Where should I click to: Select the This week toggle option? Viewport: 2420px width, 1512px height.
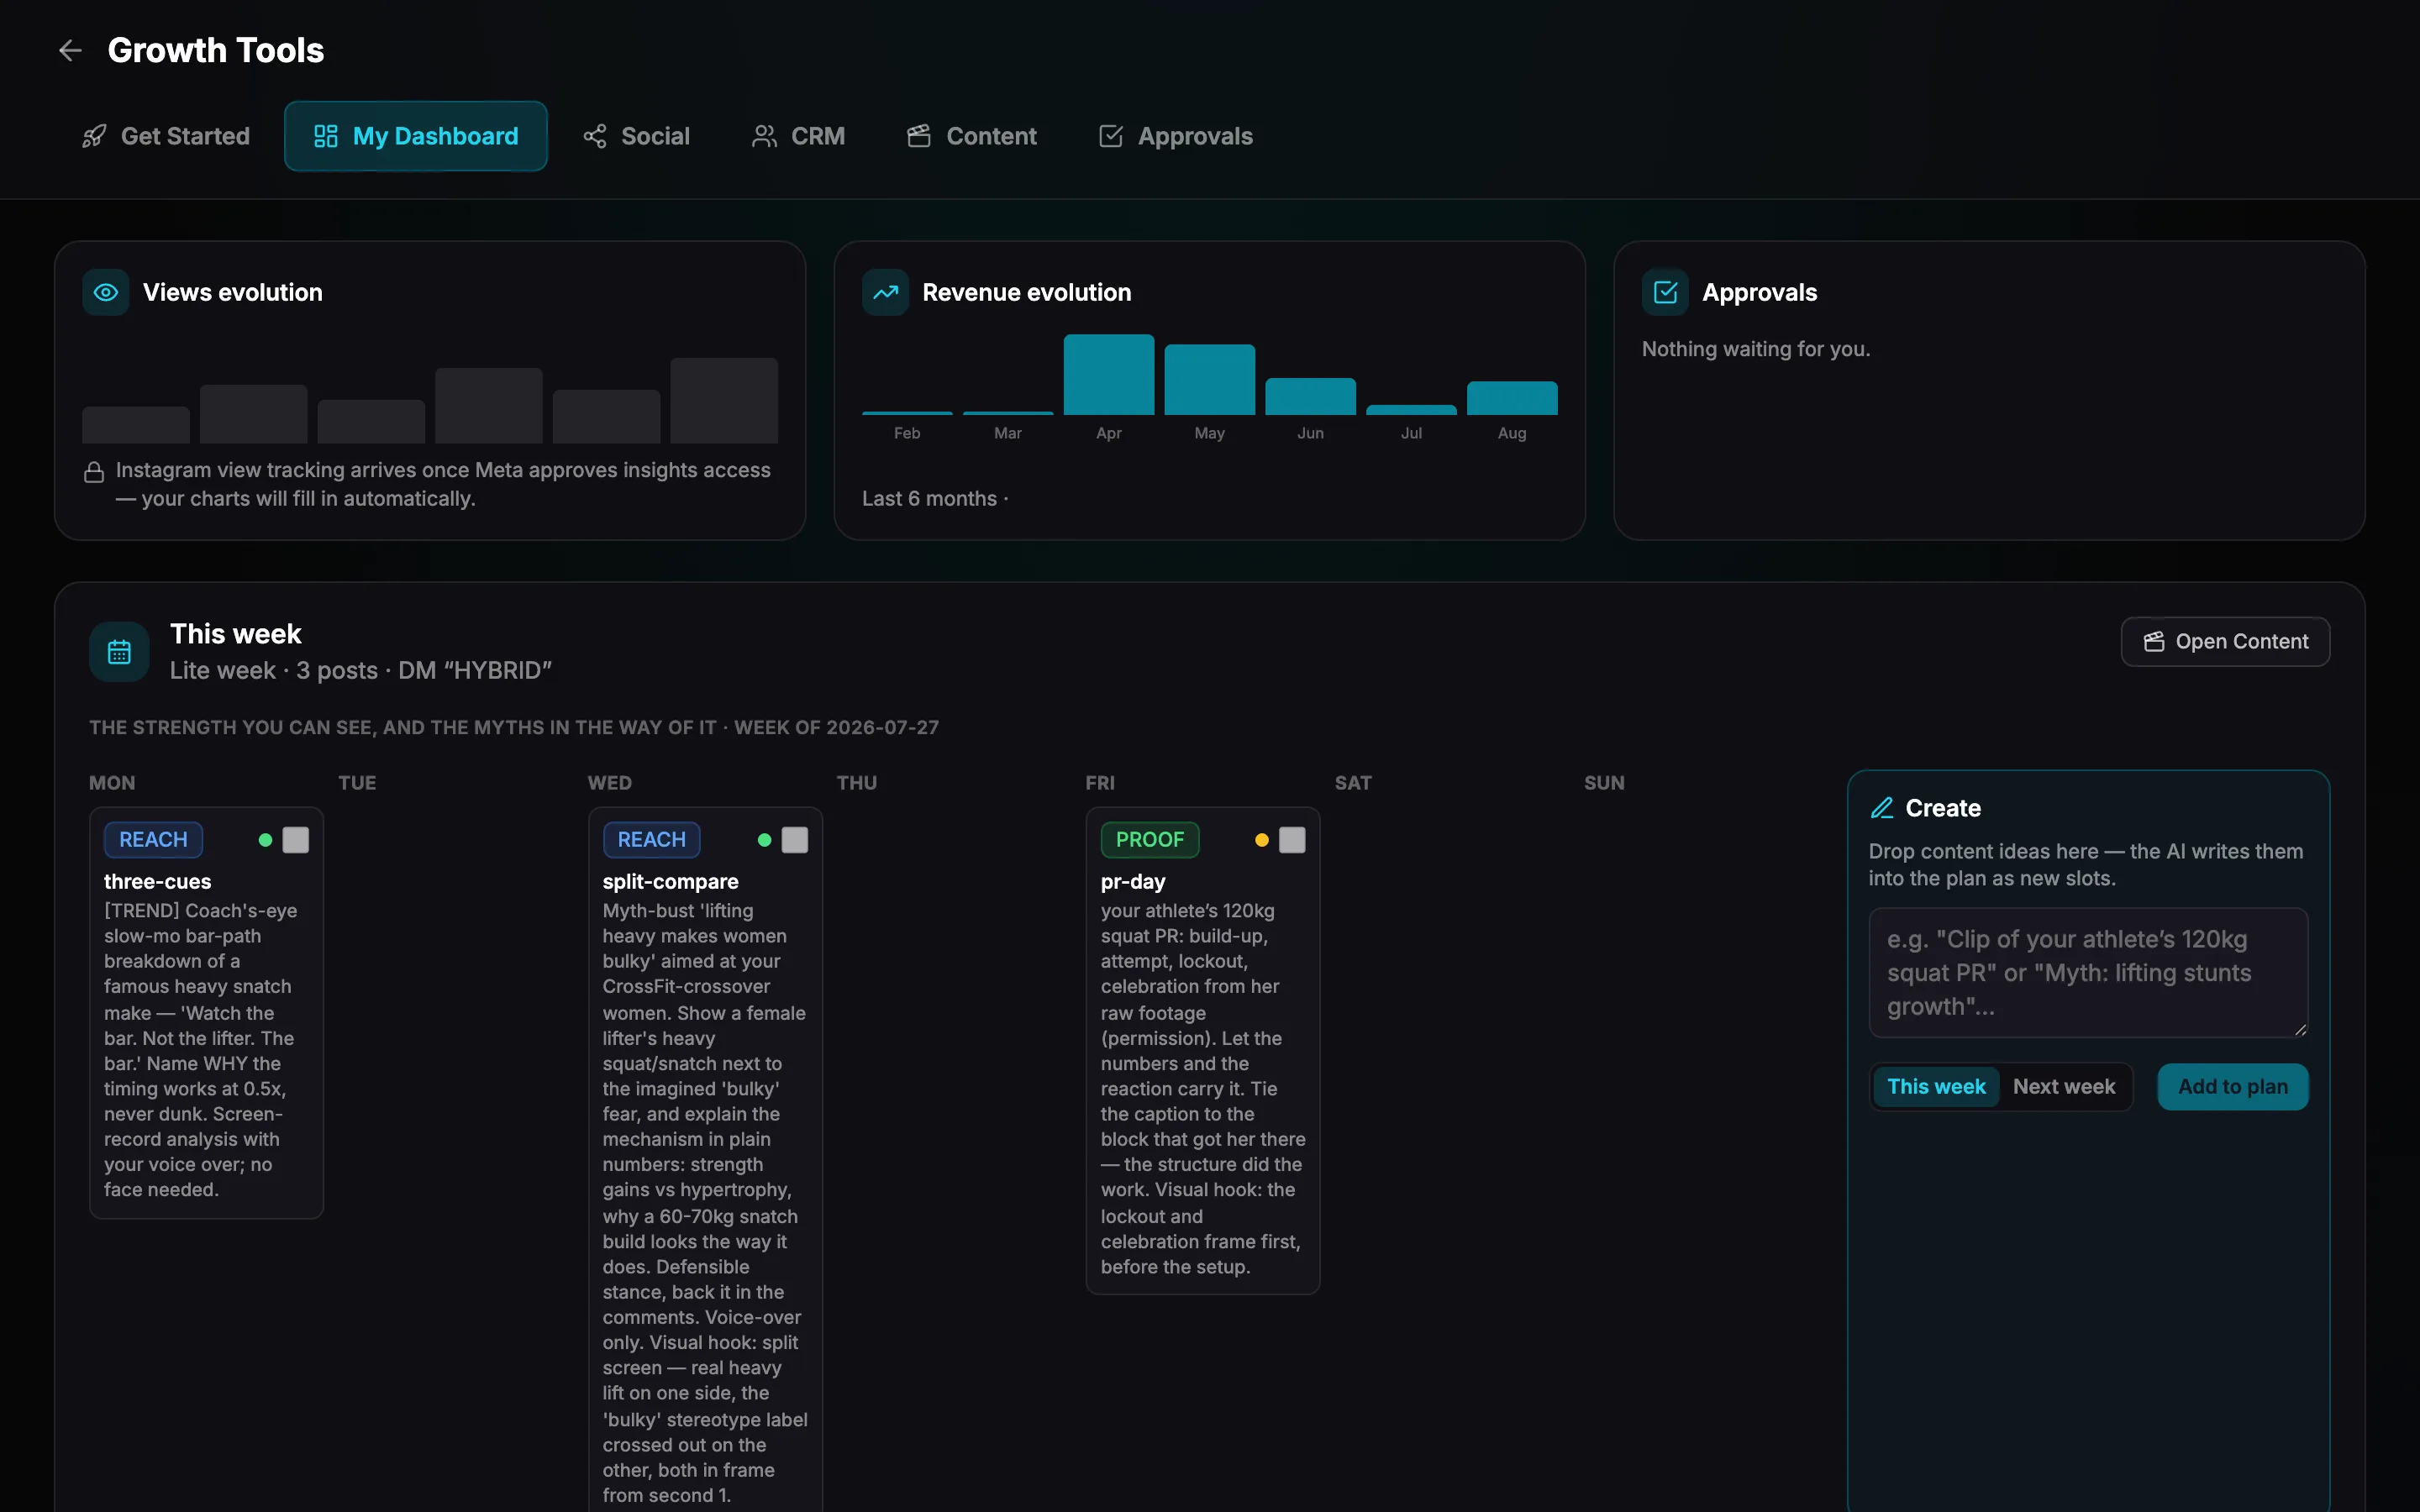[1936, 1086]
